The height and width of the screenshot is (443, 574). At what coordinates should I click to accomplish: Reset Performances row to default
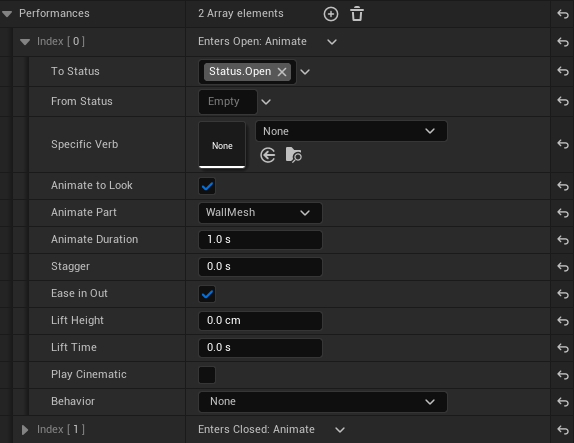pos(563,14)
